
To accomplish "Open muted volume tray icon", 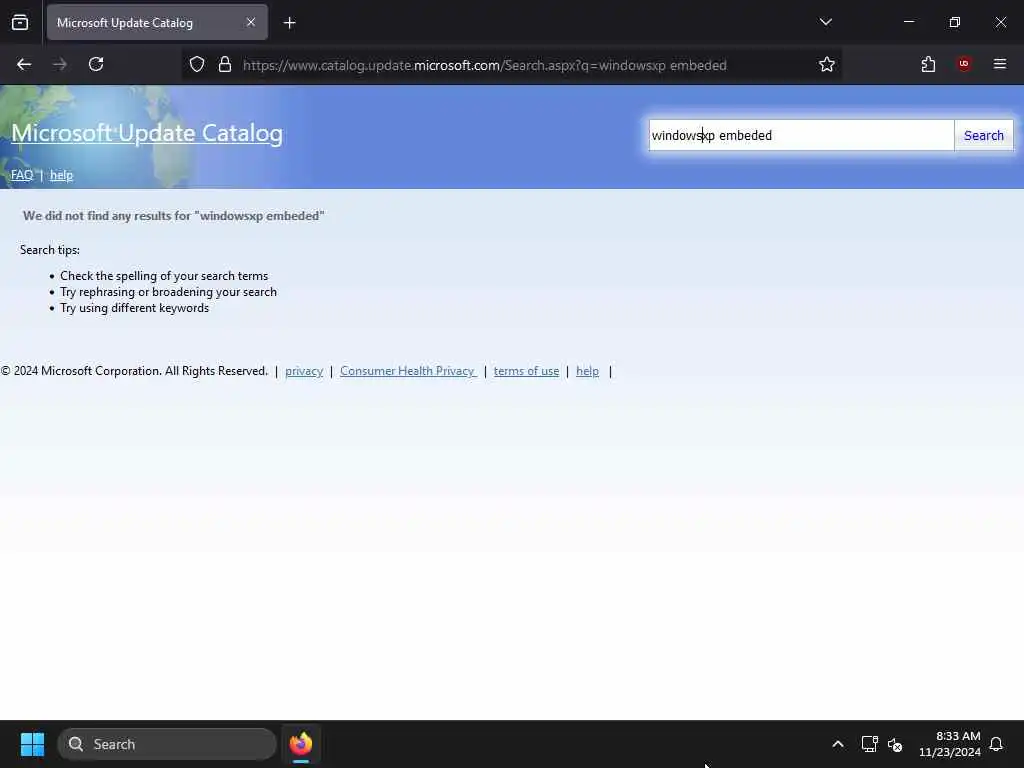I will (x=895, y=744).
